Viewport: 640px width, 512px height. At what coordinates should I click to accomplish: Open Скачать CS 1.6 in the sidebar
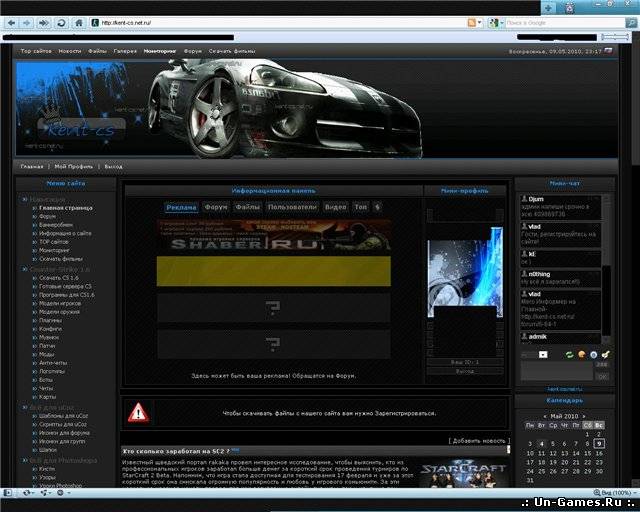(58, 276)
